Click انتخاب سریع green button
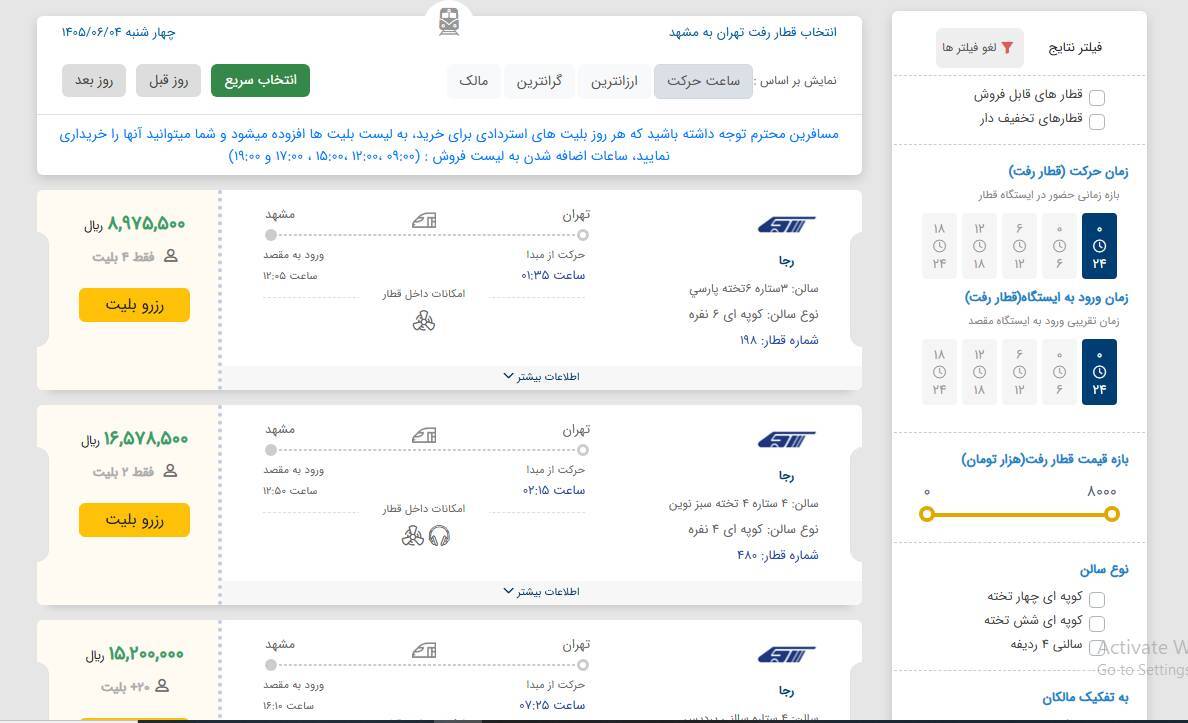 pyautogui.click(x=261, y=80)
